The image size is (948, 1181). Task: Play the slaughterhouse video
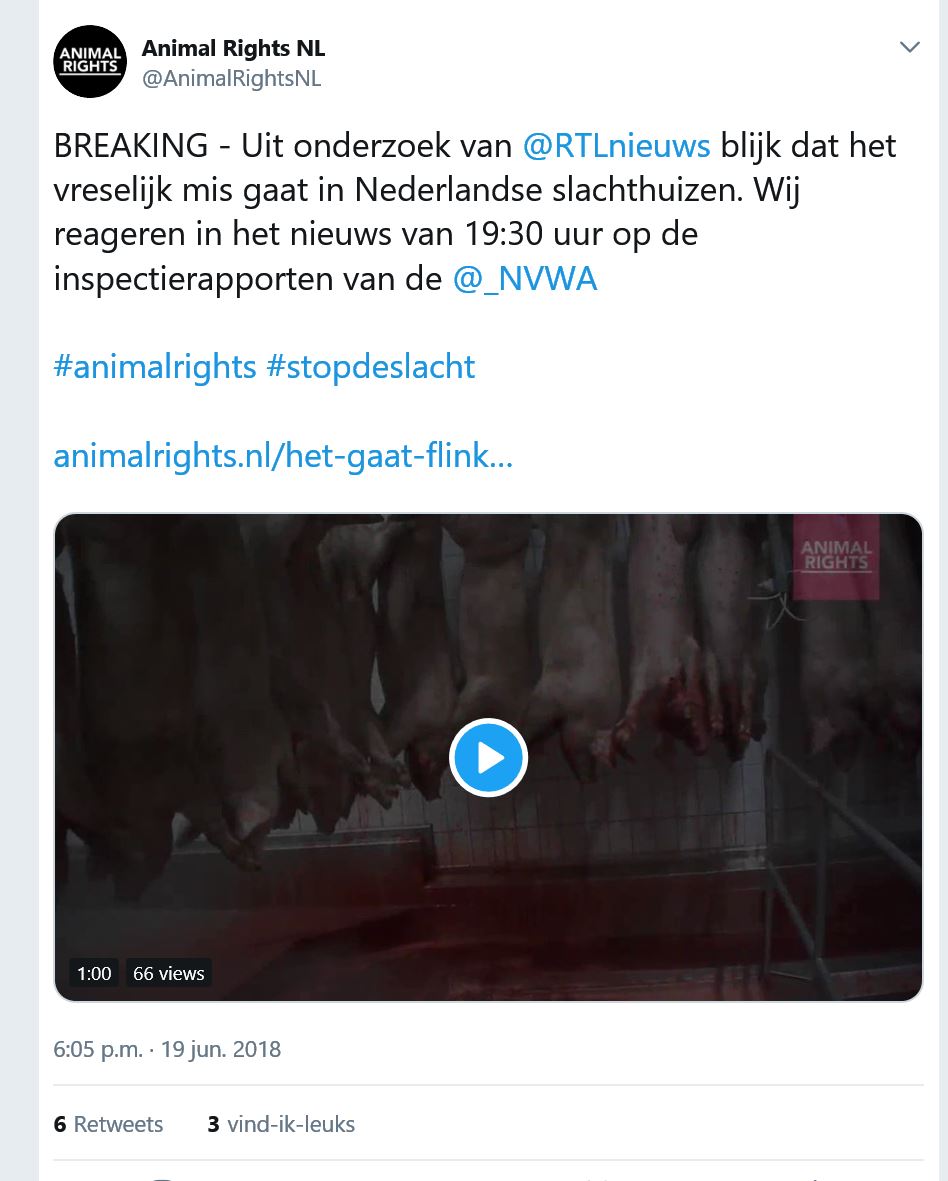point(488,758)
